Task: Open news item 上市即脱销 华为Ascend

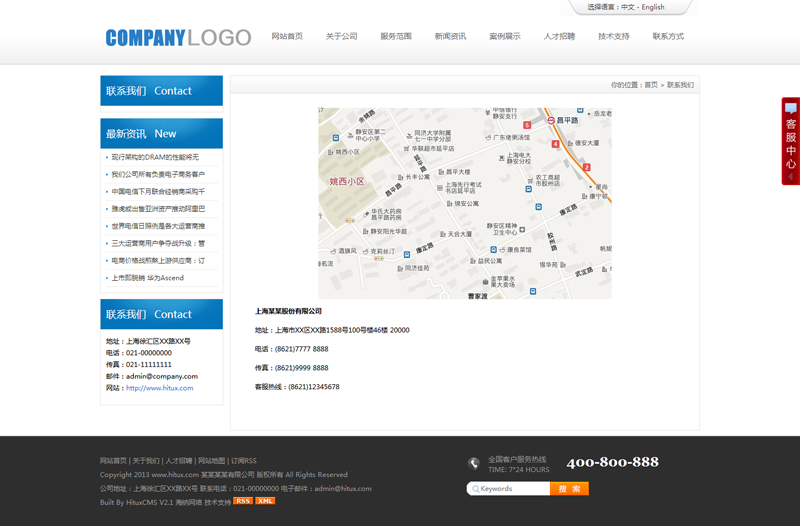Action: pyautogui.click(x=147, y=278)
